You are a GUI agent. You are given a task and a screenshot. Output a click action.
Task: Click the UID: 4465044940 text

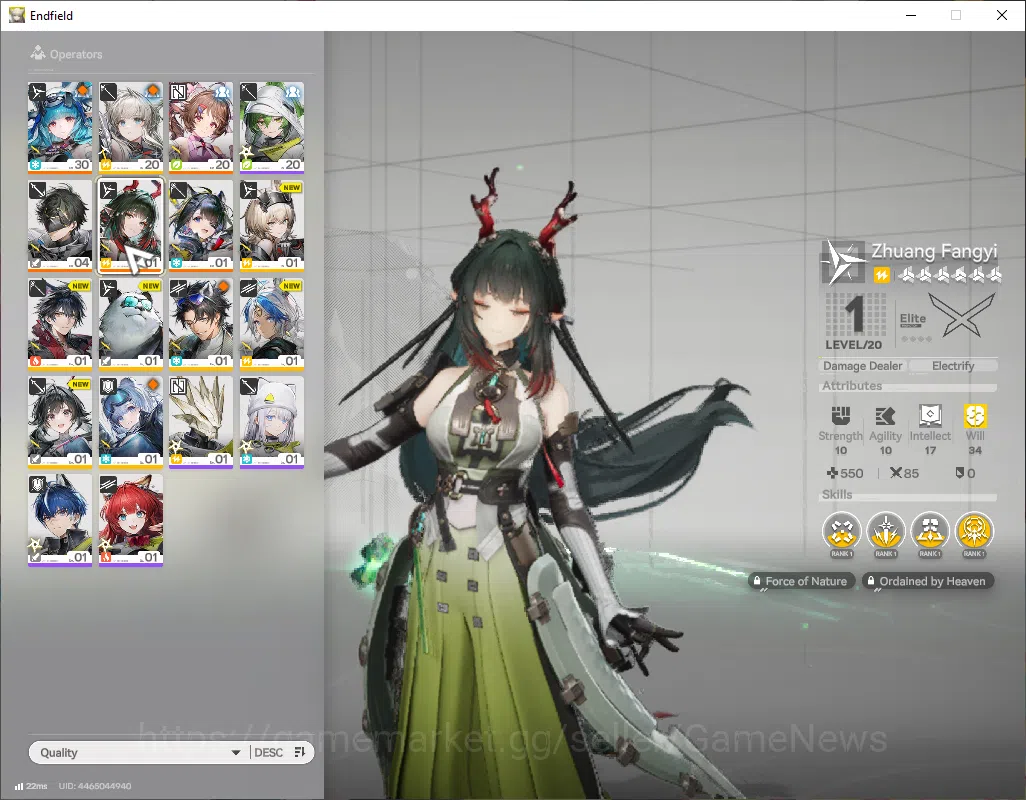tap(95, 786)
